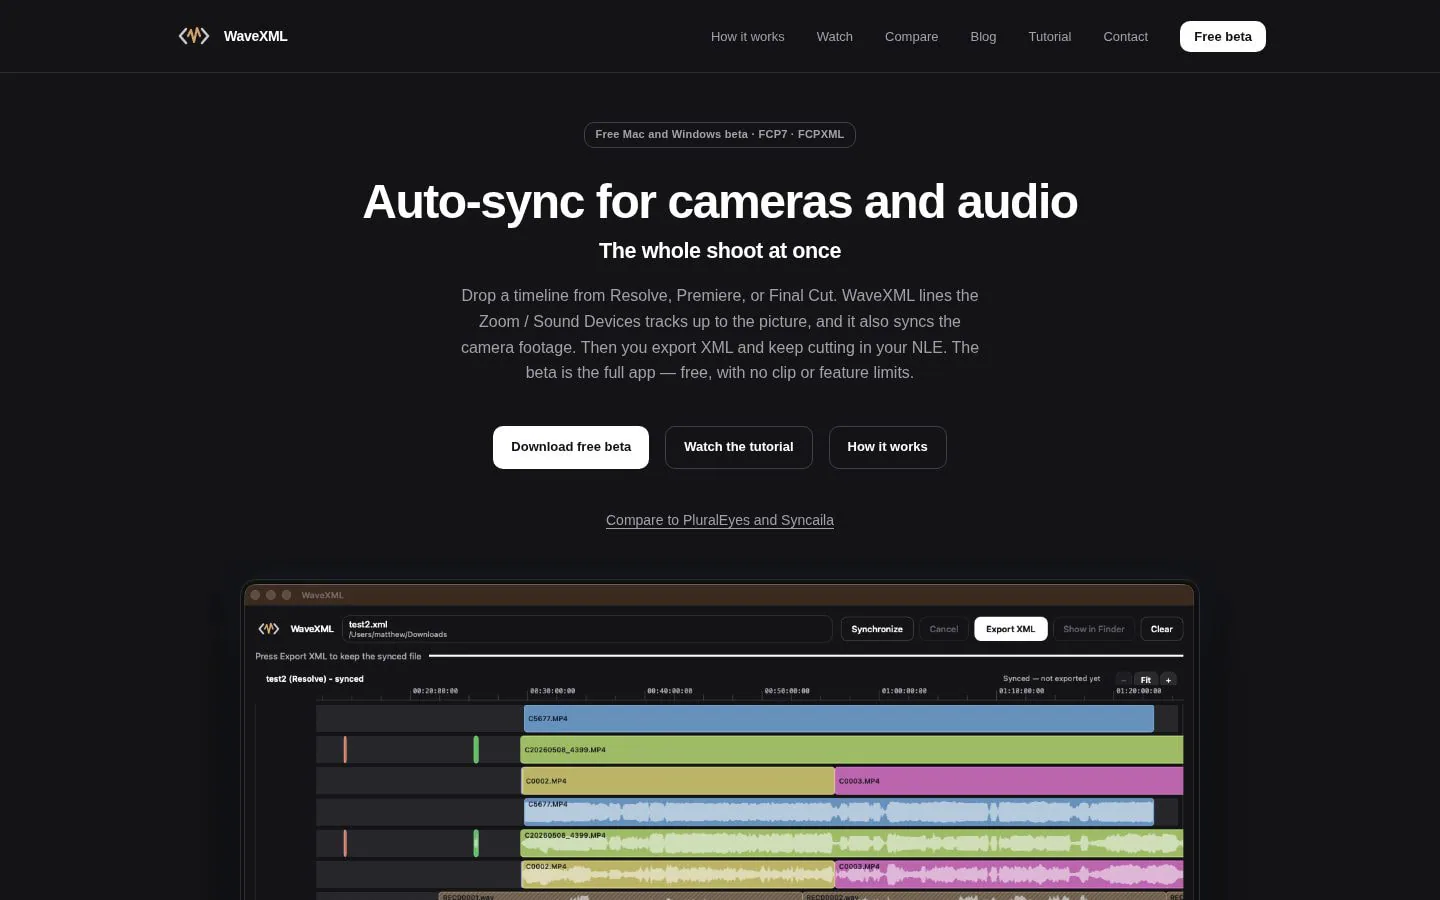
Task: Click Export XML in app preview
Action: pyautogui.click(x=1011, y=629)
